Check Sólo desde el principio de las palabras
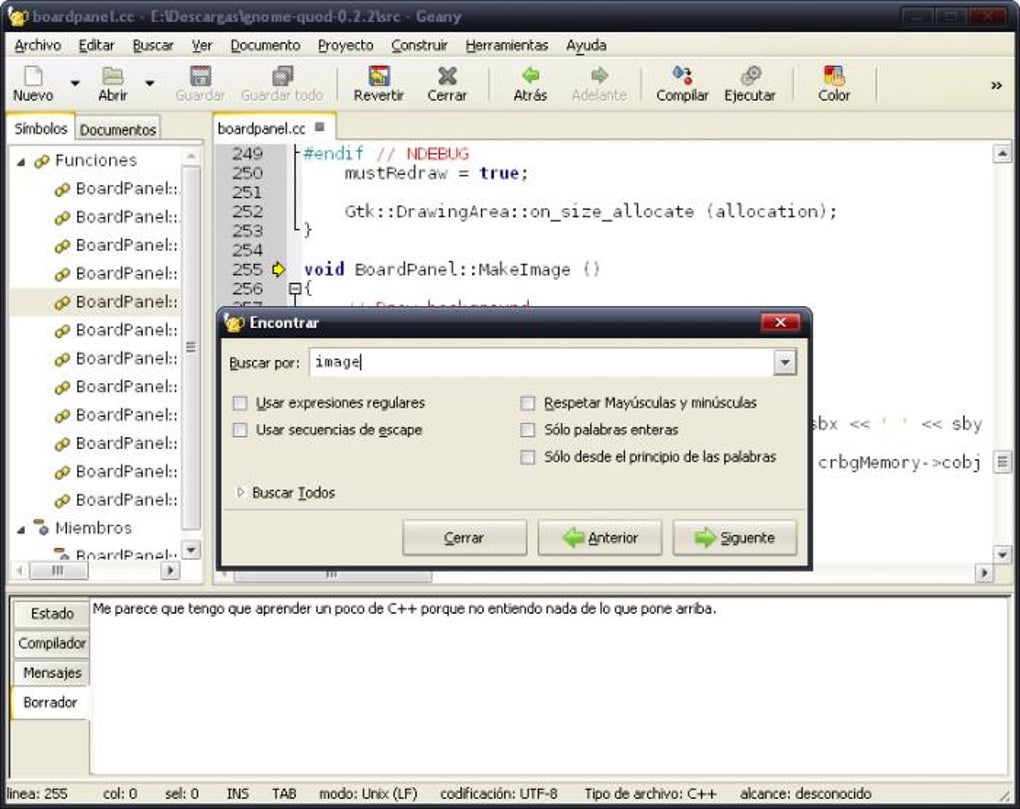 [x=528, y=457]
